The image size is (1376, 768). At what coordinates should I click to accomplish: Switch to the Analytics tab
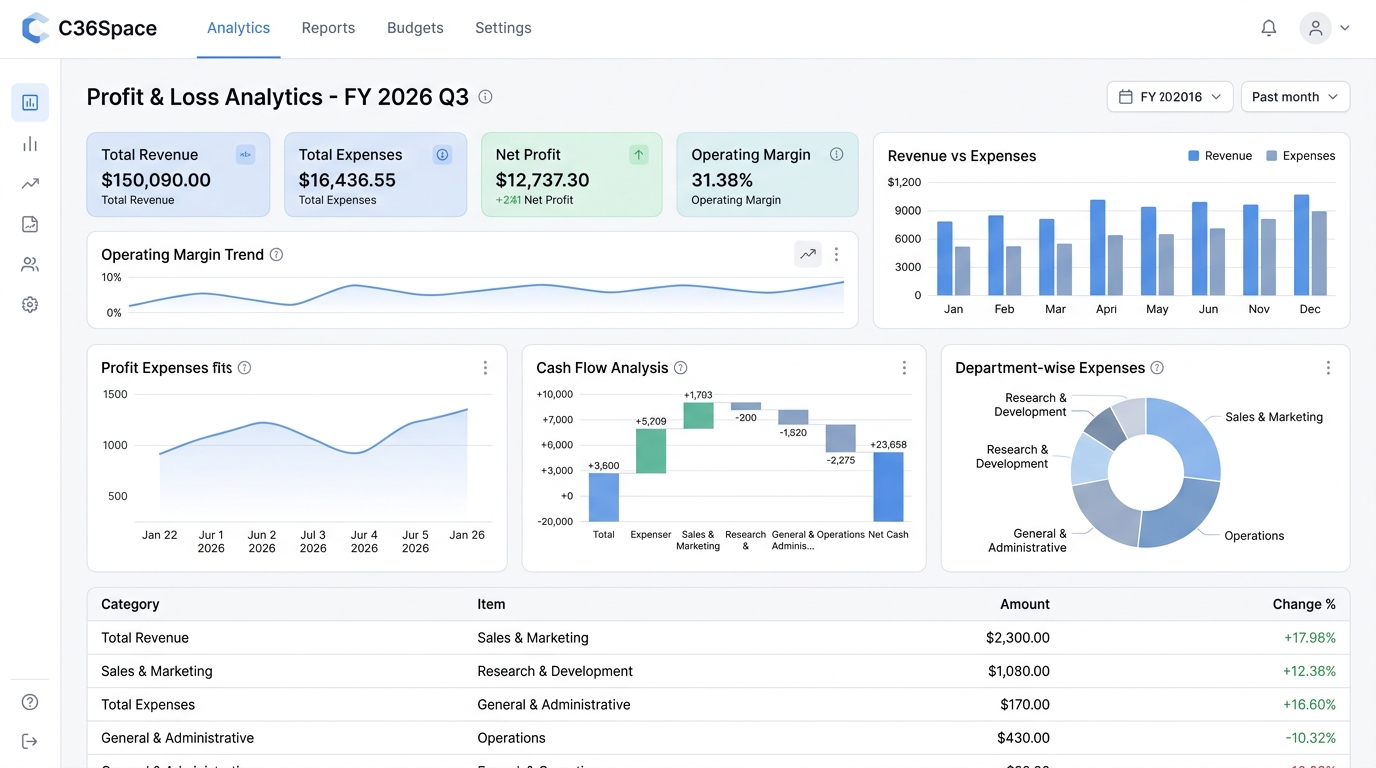(x=238, y=28)
